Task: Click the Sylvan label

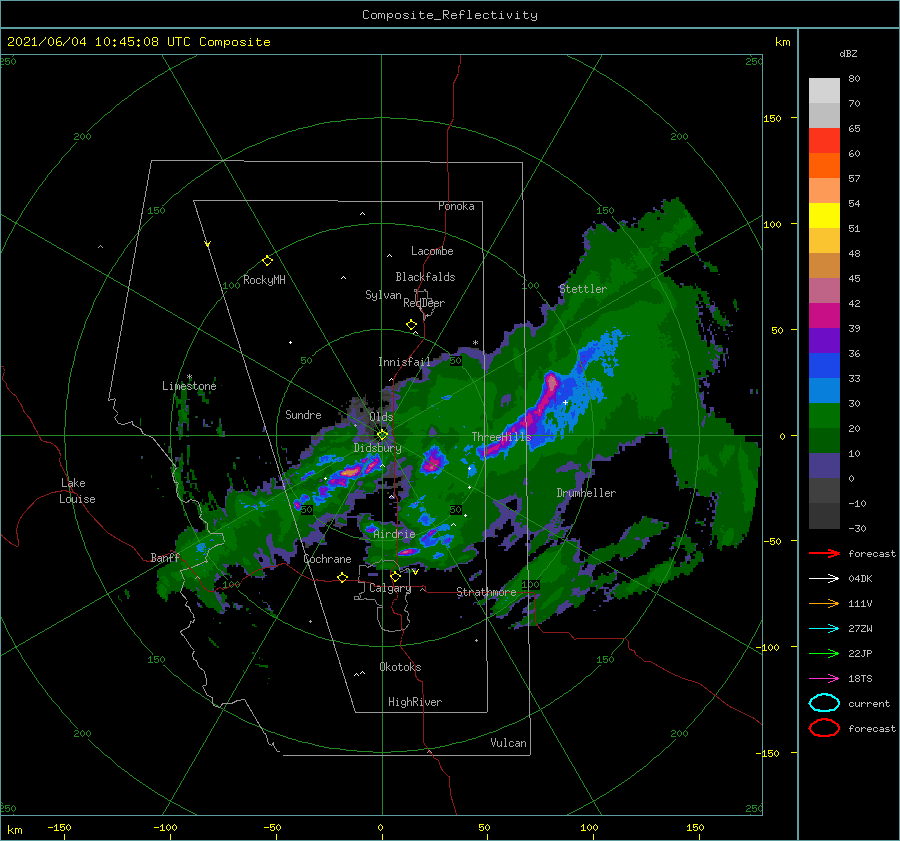Action: [383, 295]
